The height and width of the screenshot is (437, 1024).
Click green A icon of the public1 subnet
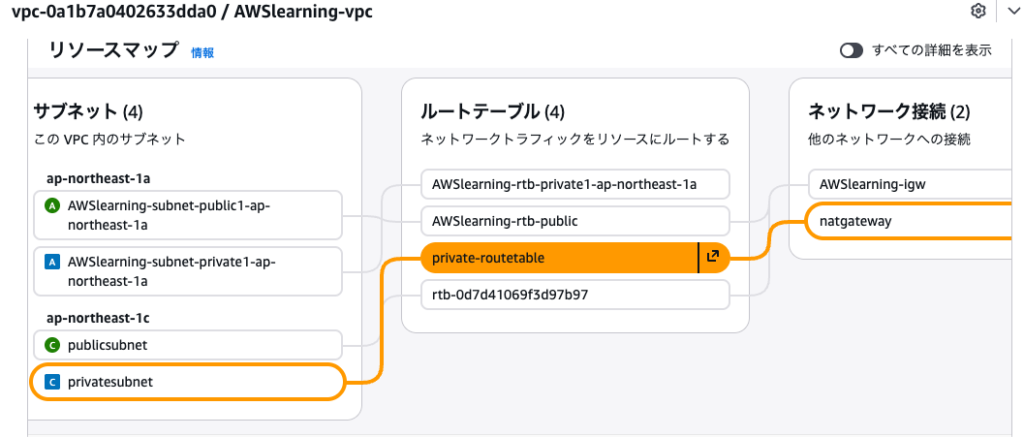tap(53, 206)
